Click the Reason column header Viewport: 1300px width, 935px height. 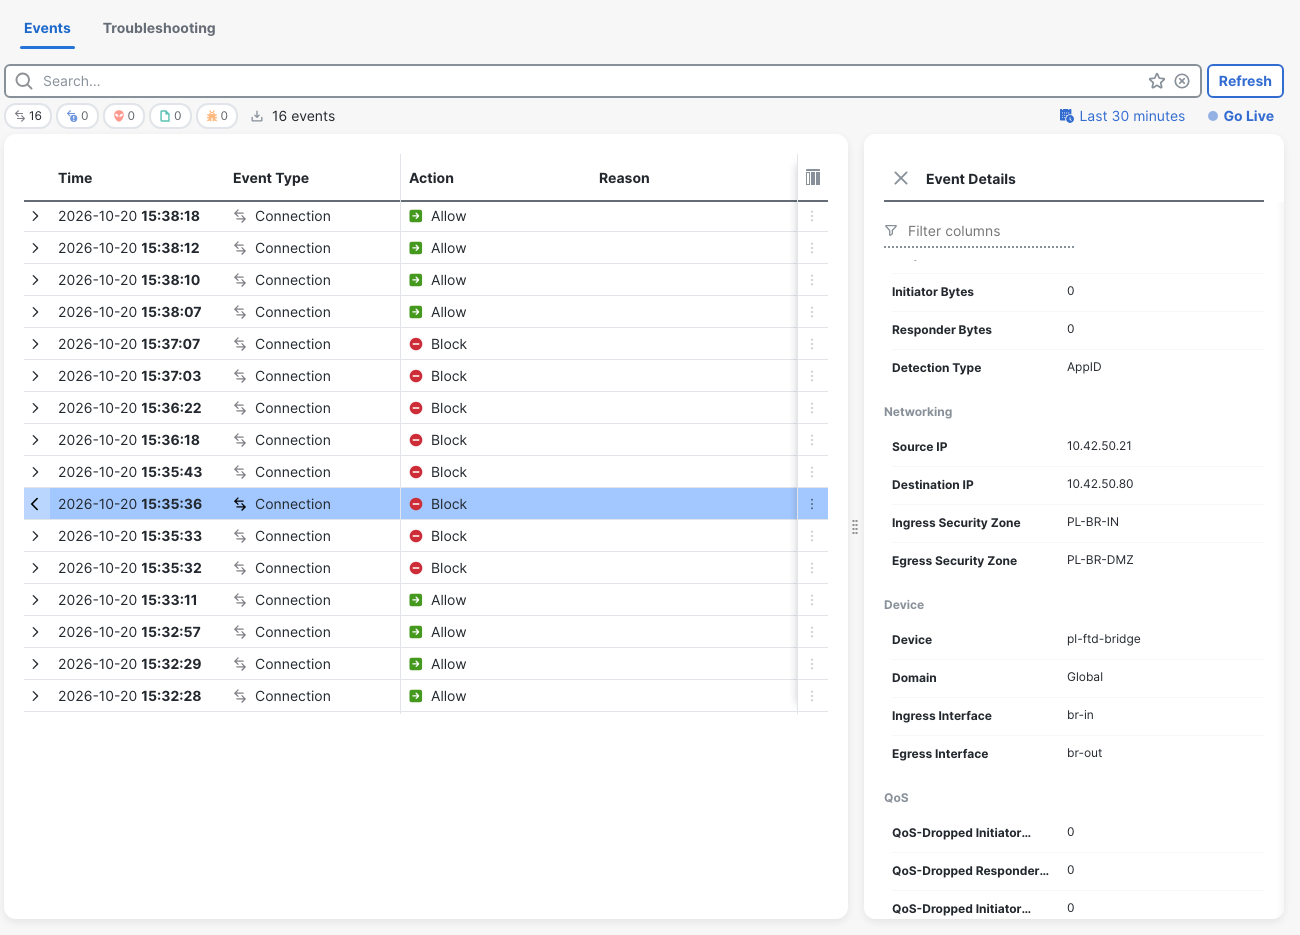(x=624, y=178)
